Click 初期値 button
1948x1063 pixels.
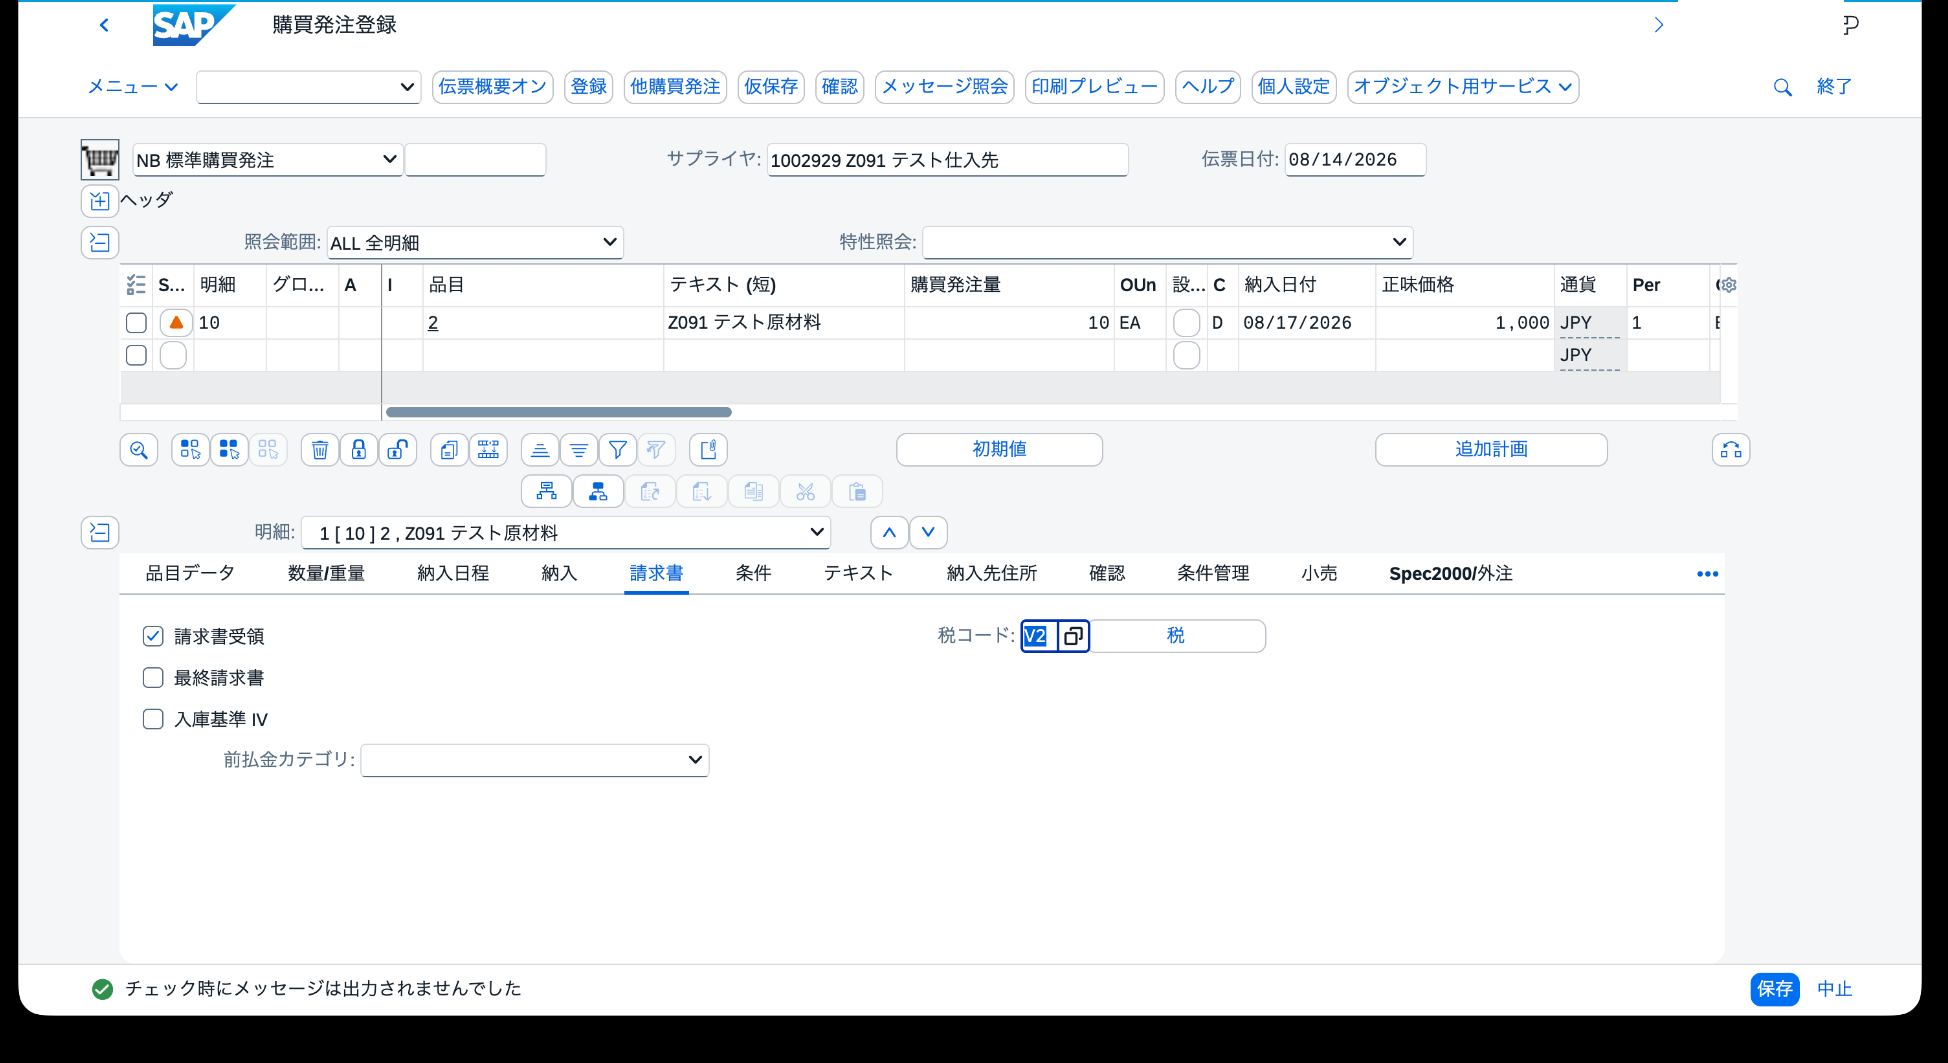coord(999,450)
